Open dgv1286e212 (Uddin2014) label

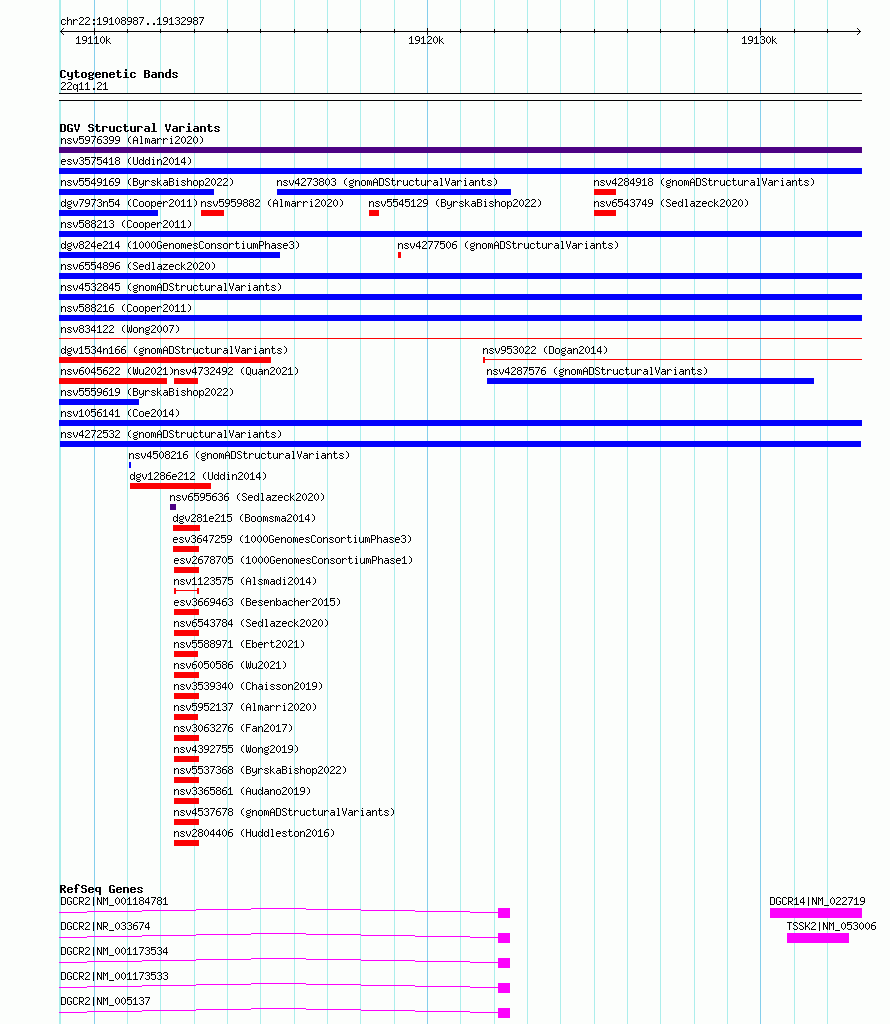click(x=198, y=476)
